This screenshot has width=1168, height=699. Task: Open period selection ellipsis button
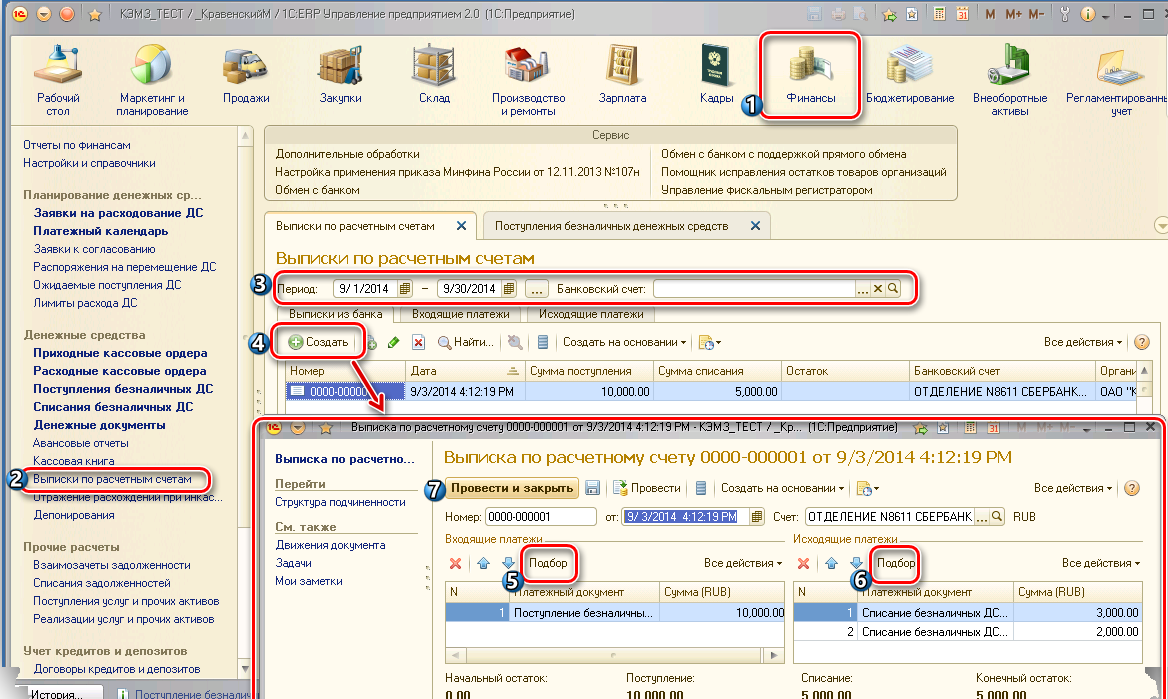click(x=536, y=288)
